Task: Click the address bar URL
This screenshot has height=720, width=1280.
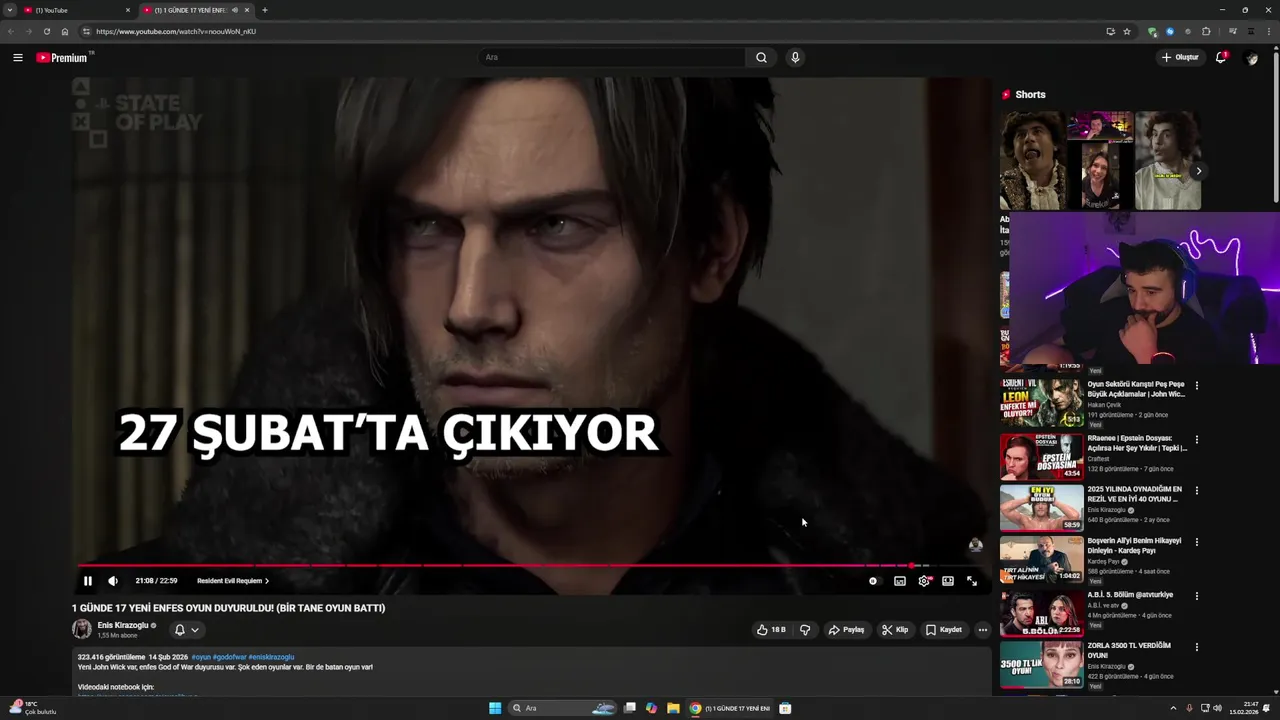Action: [176, 31]
